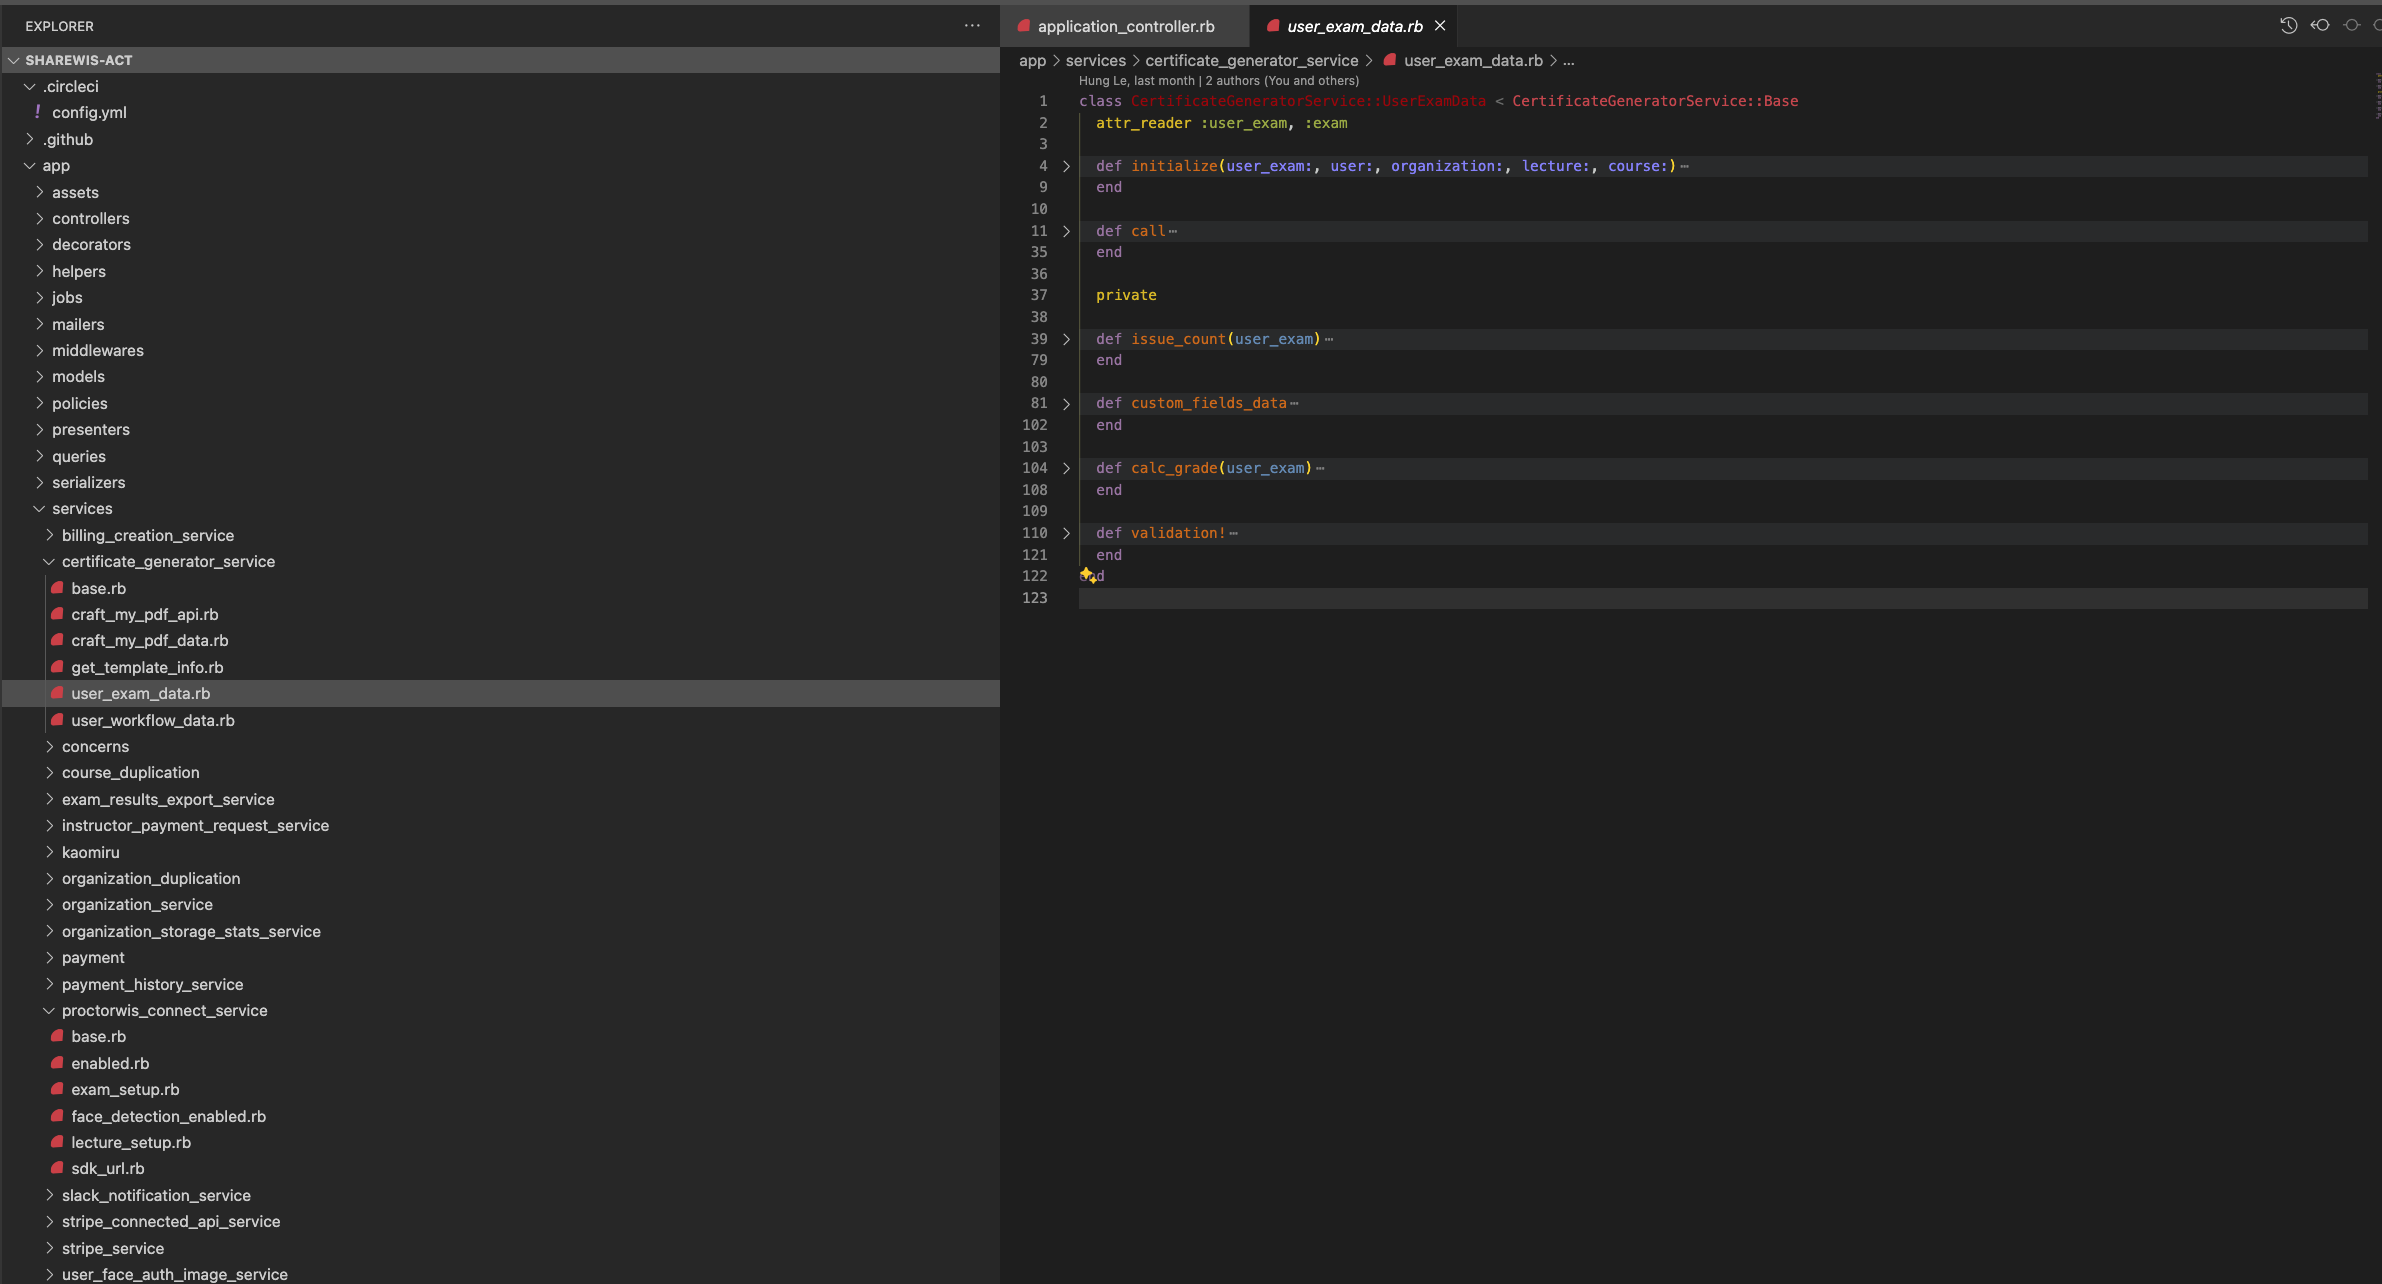Open file history using the clock icon
Screen dimensions: 2382x1284
2288,25
